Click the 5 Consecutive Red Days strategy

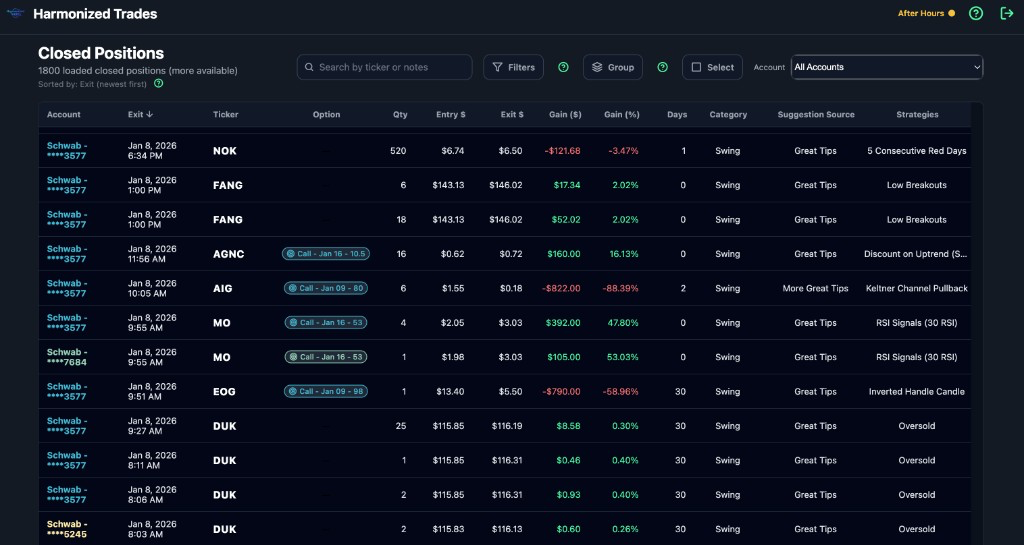(917, 151)
